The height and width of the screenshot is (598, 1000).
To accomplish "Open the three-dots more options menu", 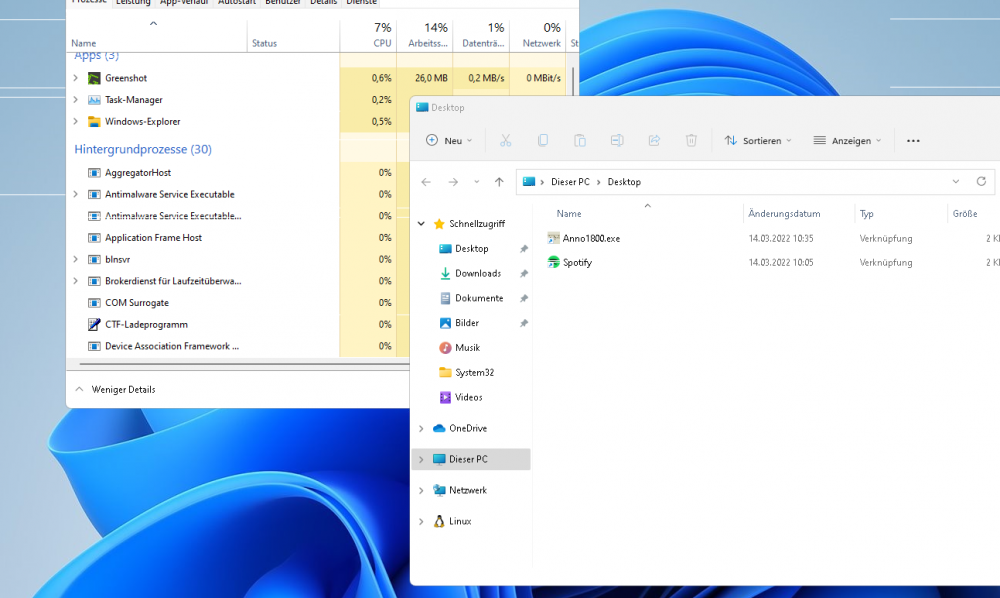I will [x=913, y=141].
